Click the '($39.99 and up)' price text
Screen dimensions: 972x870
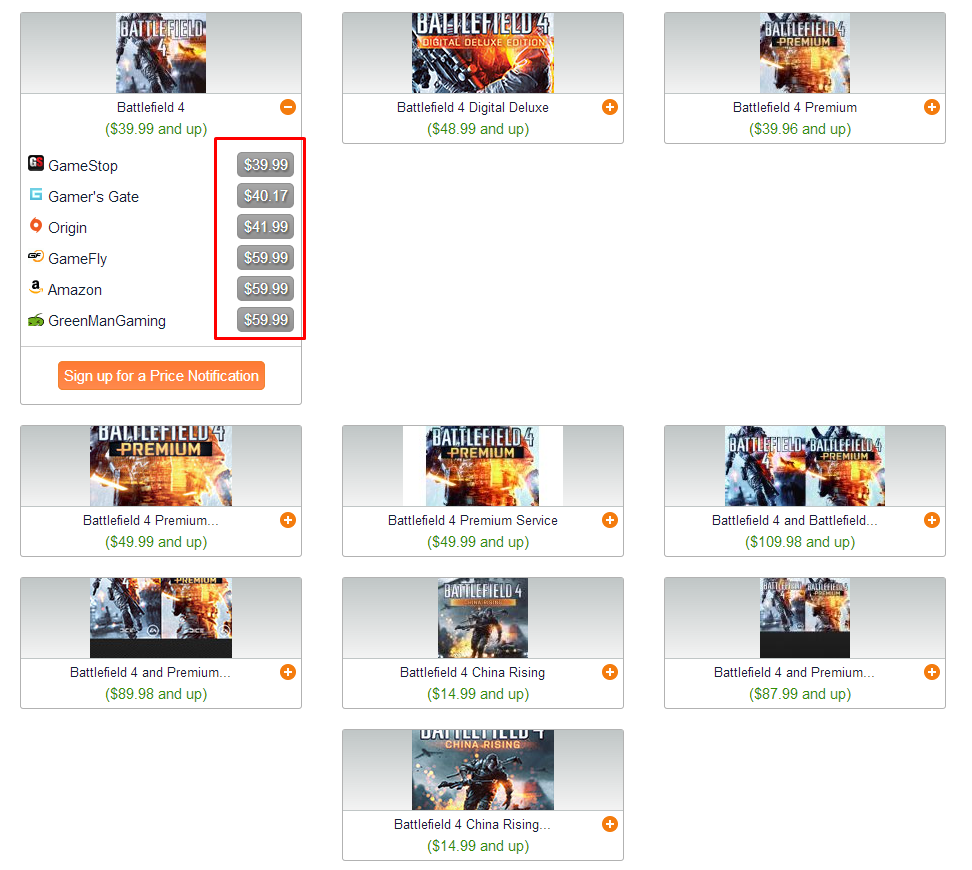(x=156, y=129)
